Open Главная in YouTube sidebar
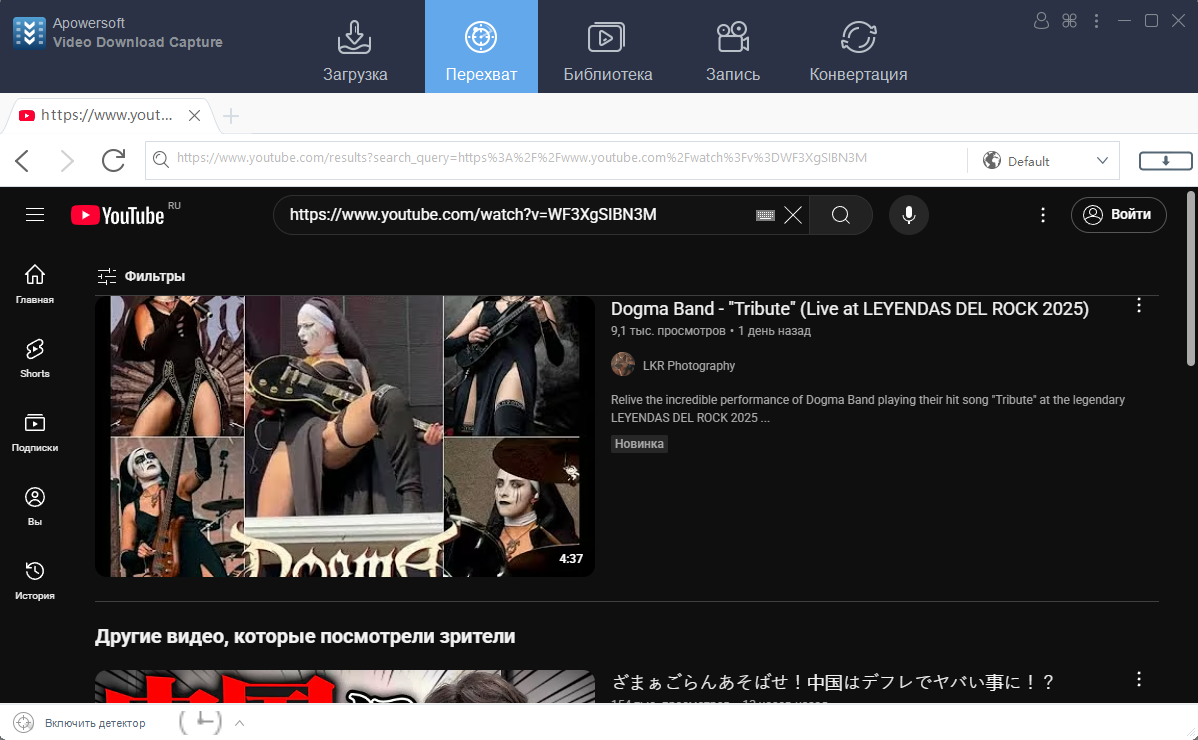Screen dimensions: 1198x740 tap(35, 284)
